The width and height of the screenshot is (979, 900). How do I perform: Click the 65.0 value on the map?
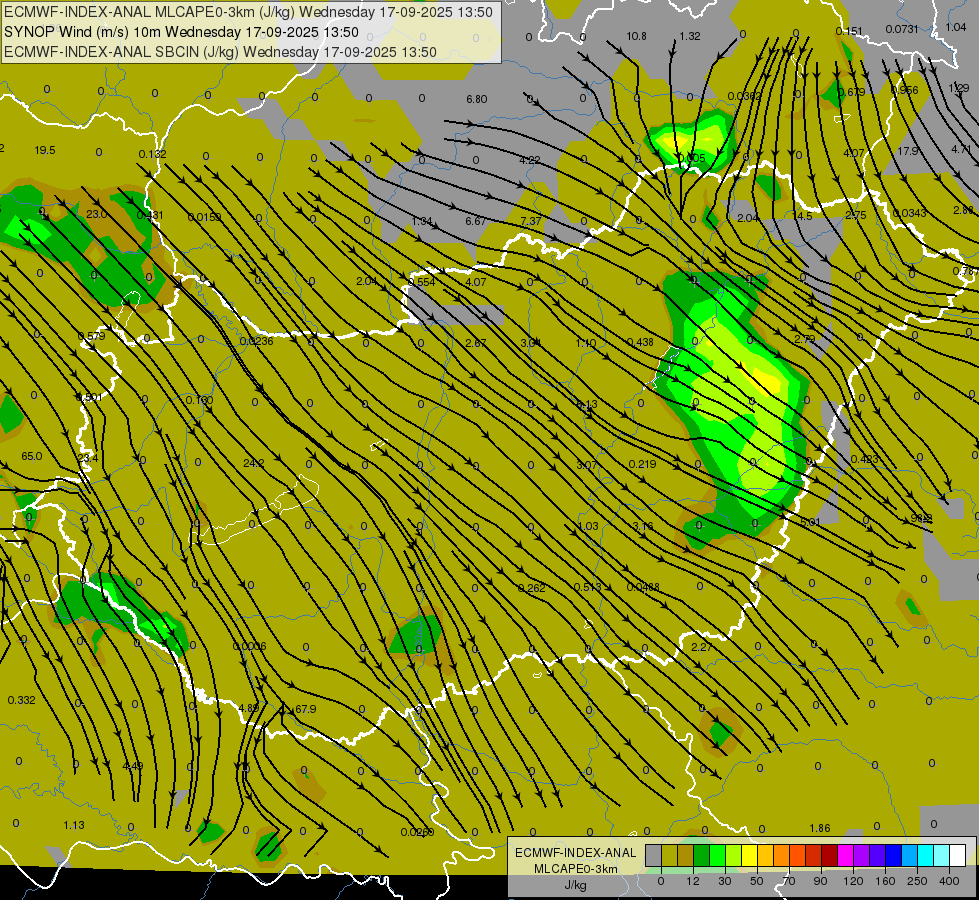click(32, 456)
